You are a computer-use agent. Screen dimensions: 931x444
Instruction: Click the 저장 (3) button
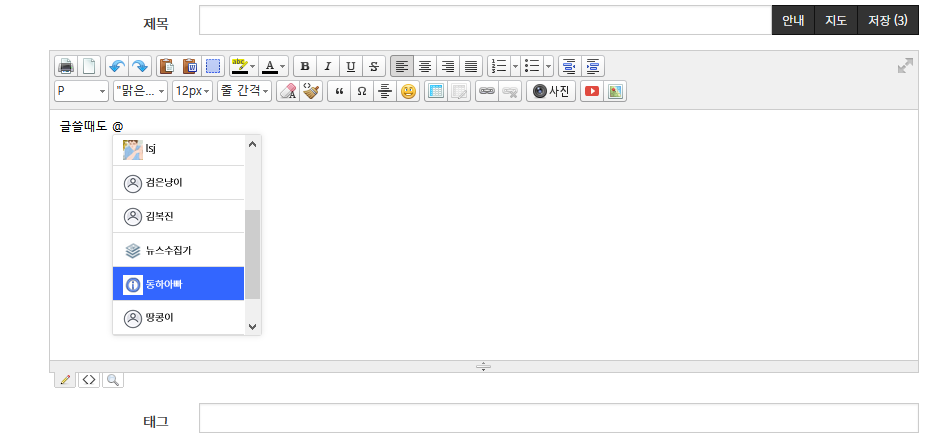click(x=887, y=20)
